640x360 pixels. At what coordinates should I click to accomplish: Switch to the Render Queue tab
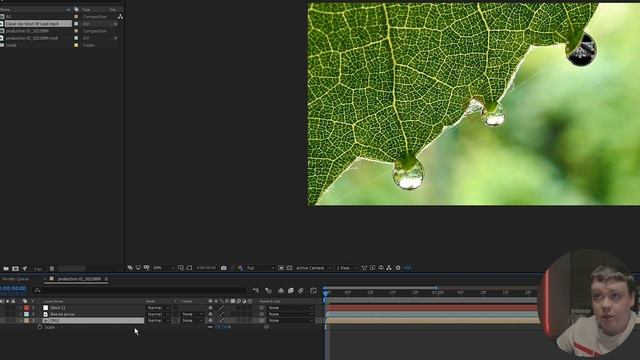pos(16,279)
